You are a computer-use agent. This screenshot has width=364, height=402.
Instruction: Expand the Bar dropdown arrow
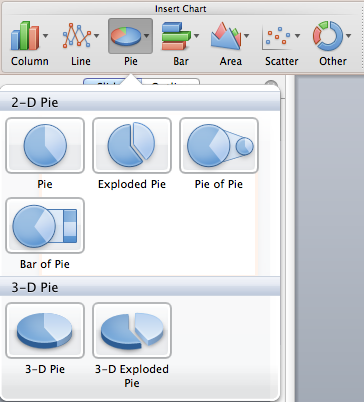(196, 36)
